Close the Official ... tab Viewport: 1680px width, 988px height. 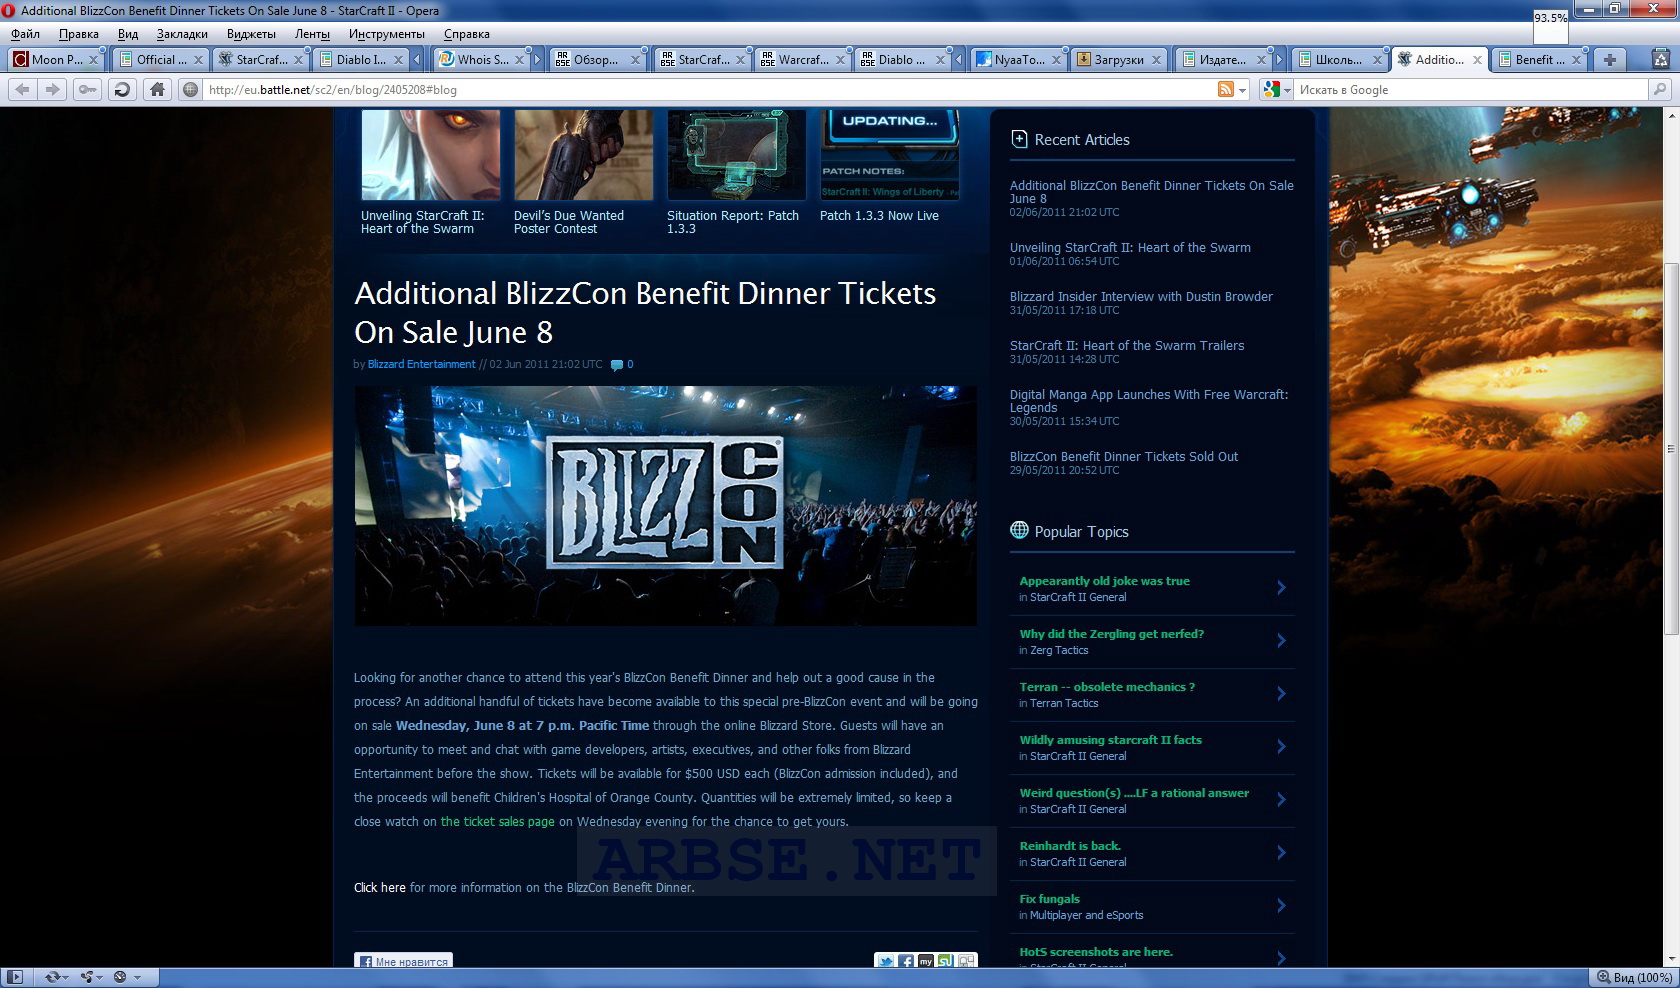click(198, 60)
